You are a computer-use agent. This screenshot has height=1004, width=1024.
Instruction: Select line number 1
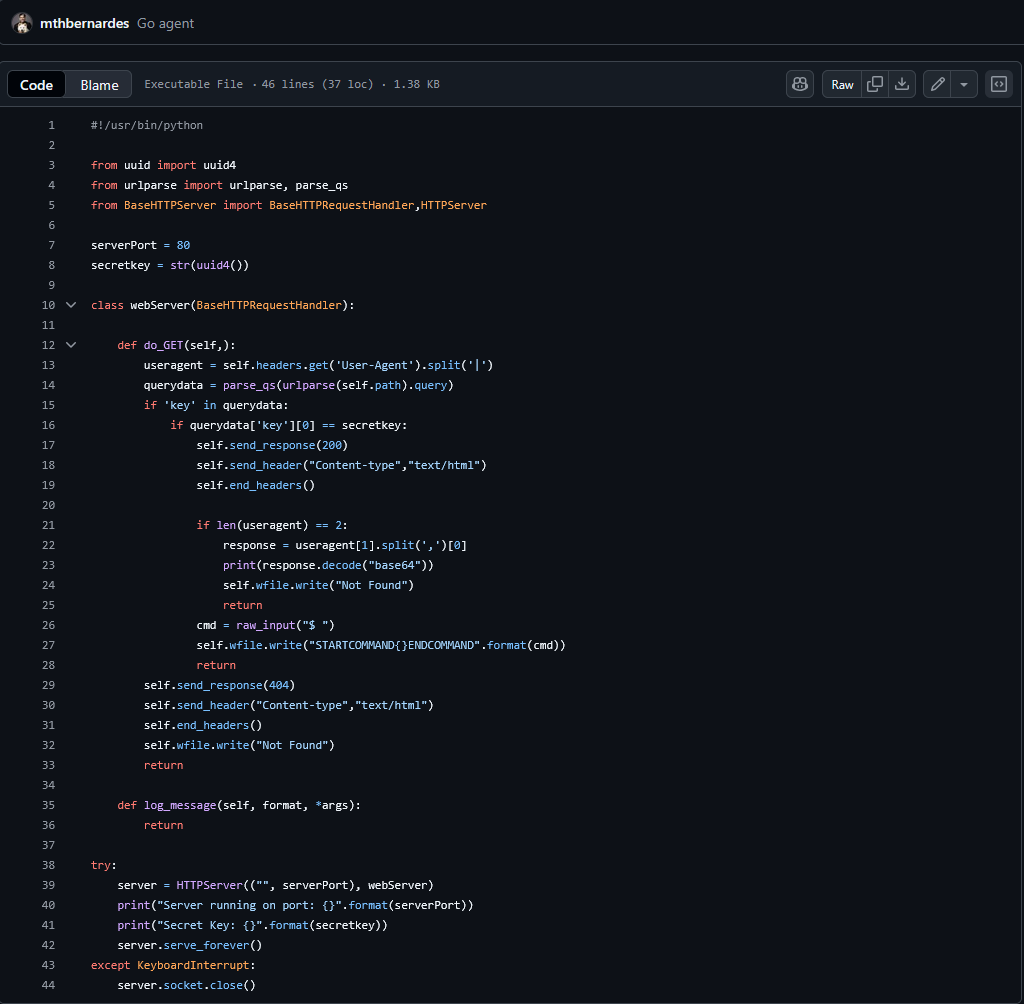click(x=51, y=125)
